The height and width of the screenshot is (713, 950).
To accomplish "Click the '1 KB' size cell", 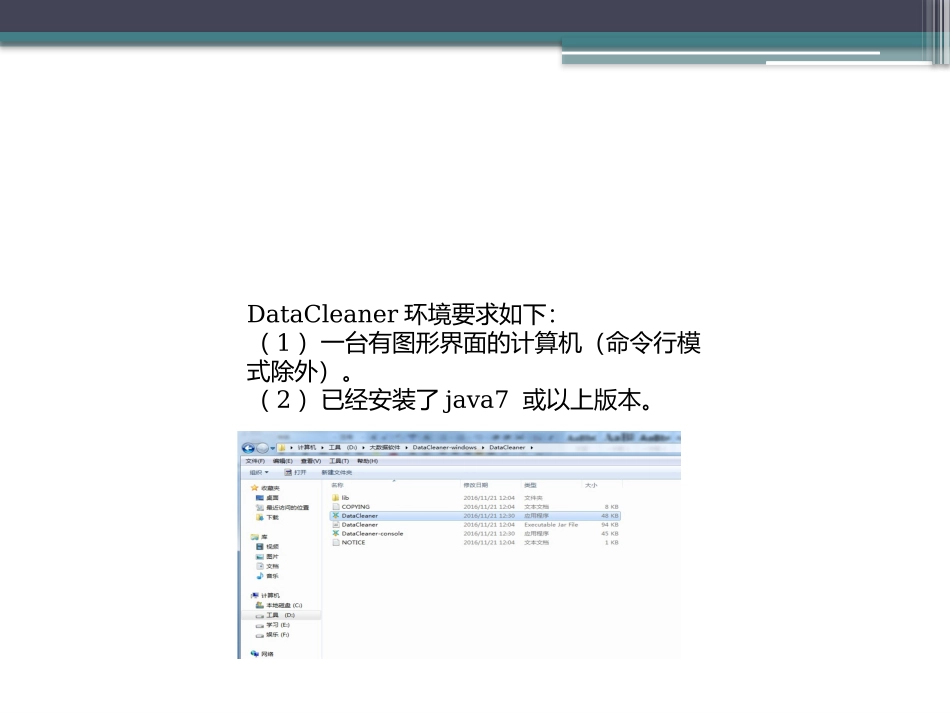I will (611, 542).
